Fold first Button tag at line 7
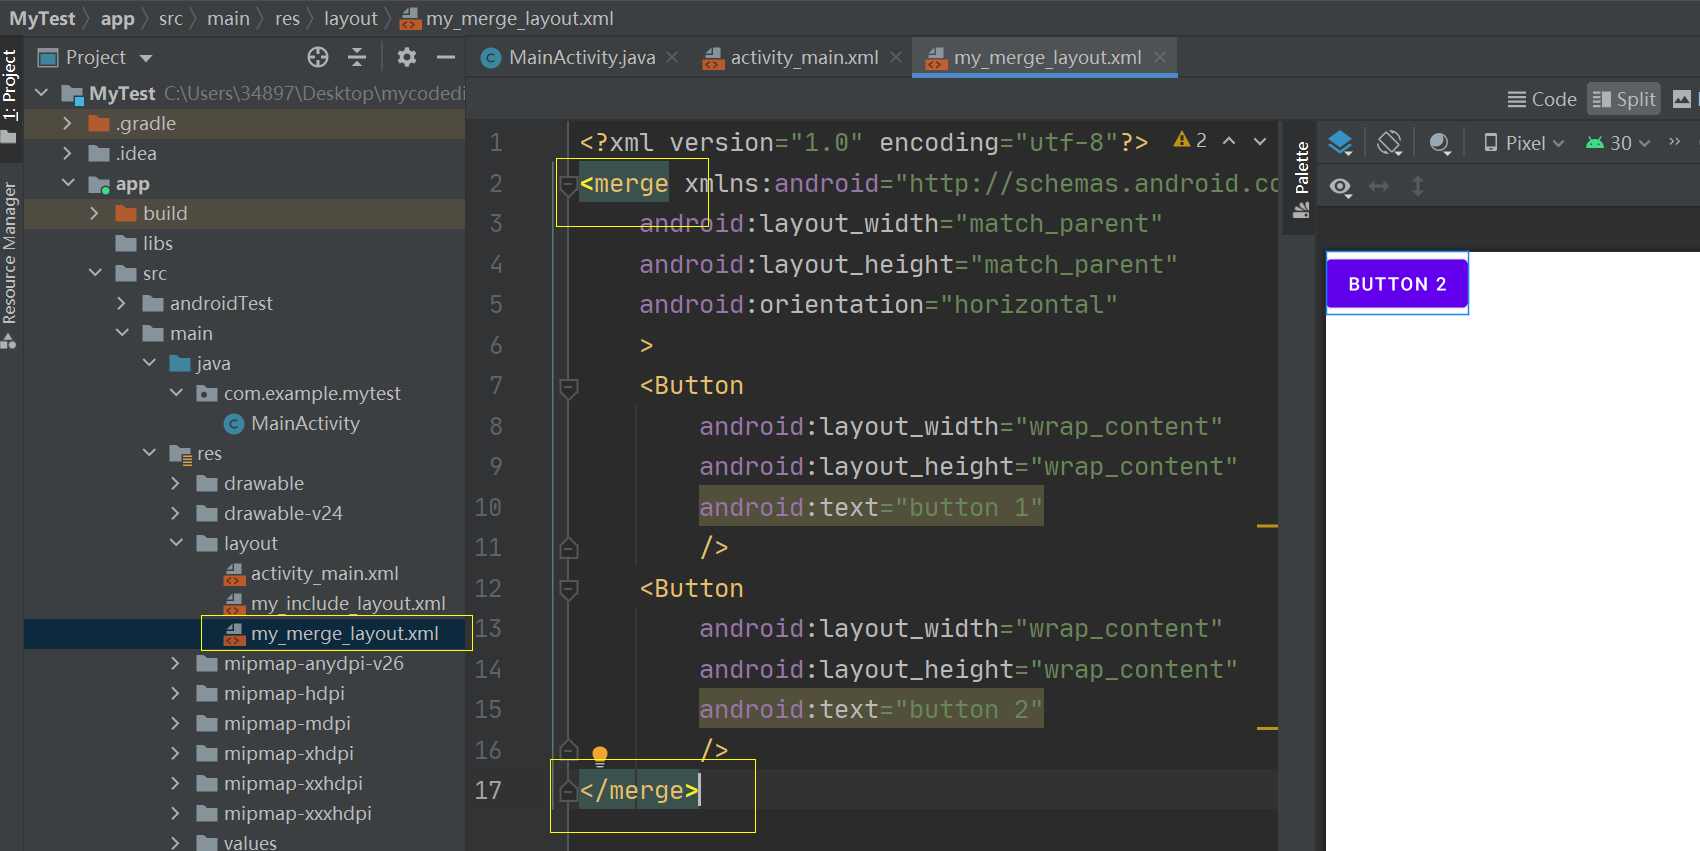The height and width of the screenshot is (851, 1700). coord(569,387)
